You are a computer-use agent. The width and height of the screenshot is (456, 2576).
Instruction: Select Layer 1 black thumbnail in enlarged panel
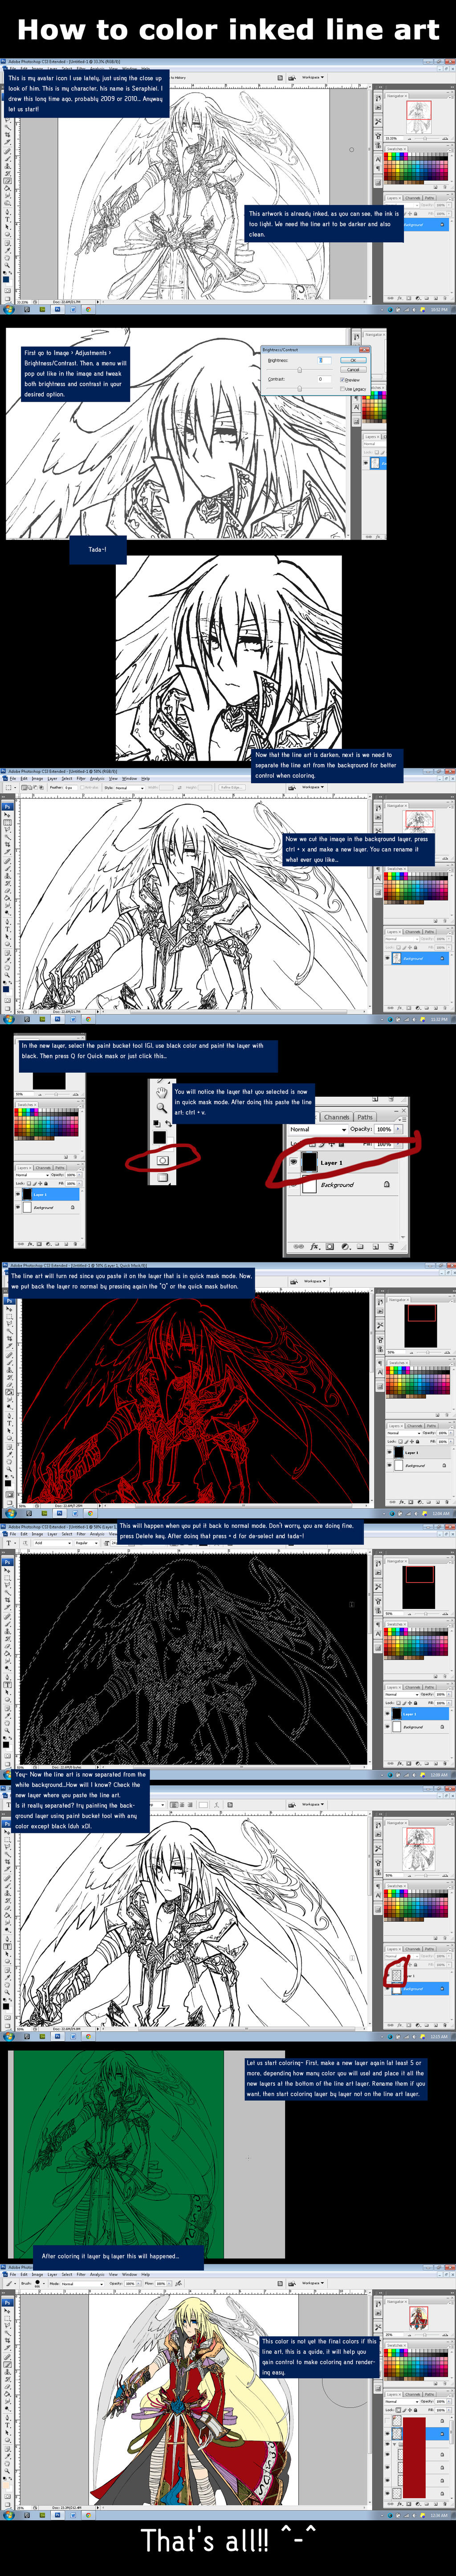click(x=310, y=1162)
